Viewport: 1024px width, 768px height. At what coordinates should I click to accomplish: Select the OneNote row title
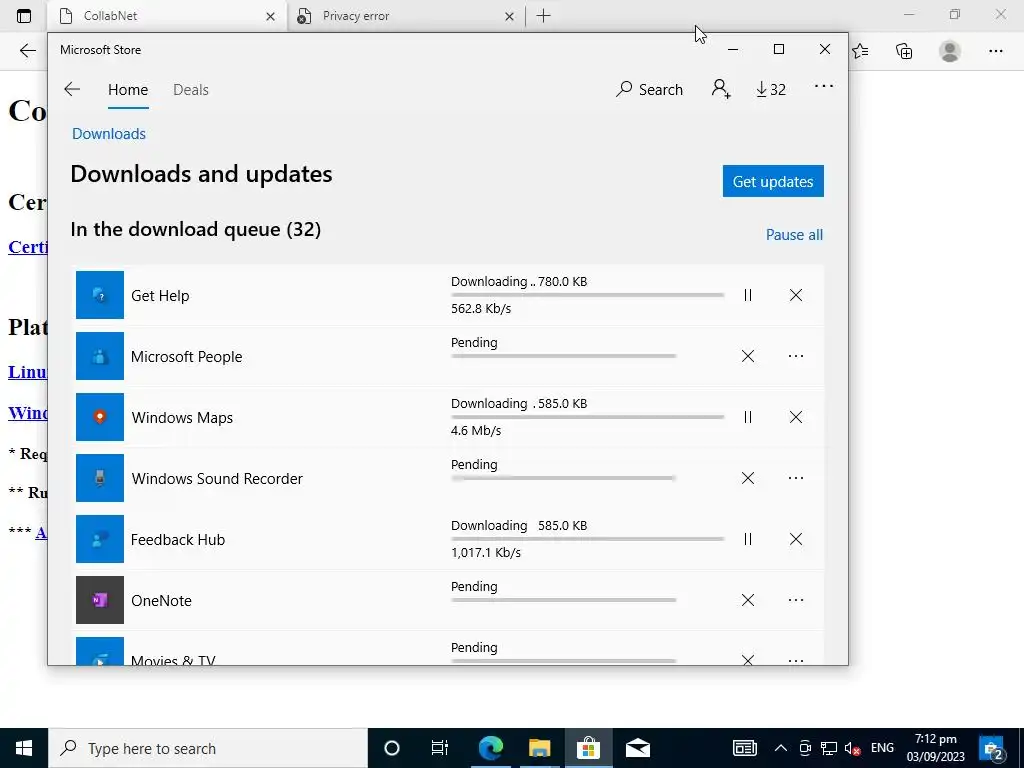coord(161,600)
